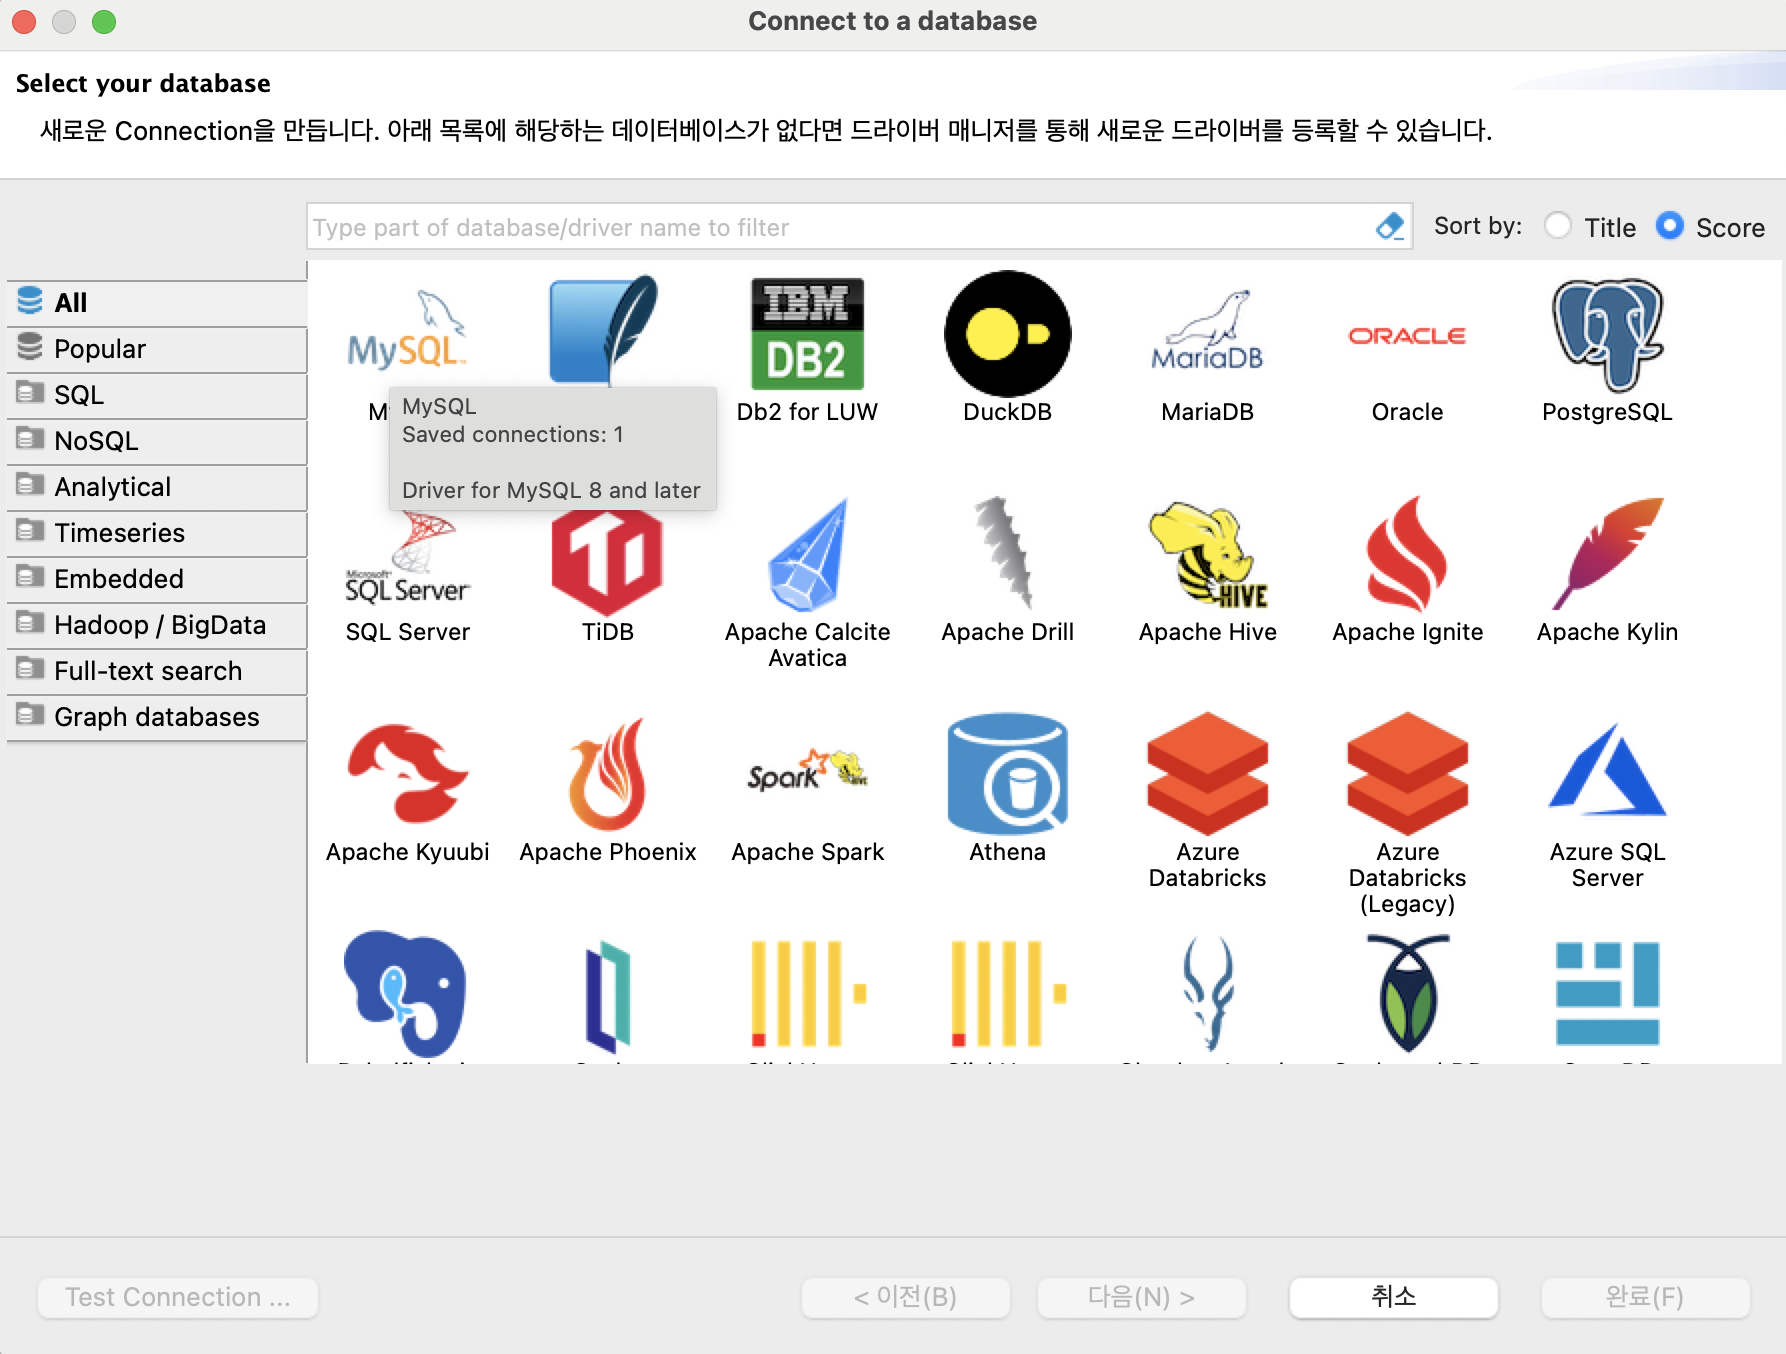Click the PostgreSQL text label
Image resolution: width=1786 pixels, height=1354 pixels.
(1607, 412)
